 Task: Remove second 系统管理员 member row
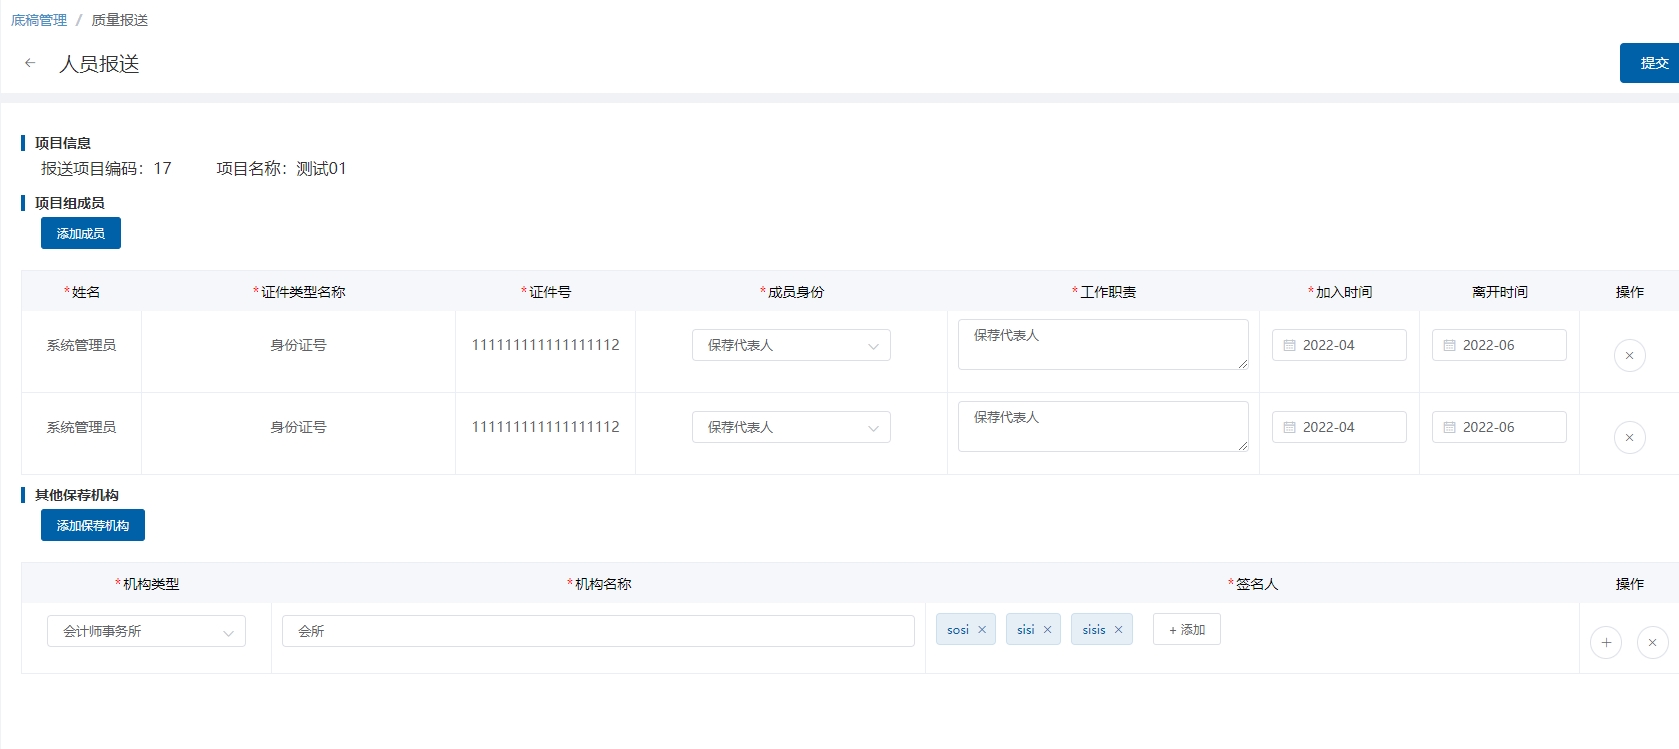click(1629, 437)
